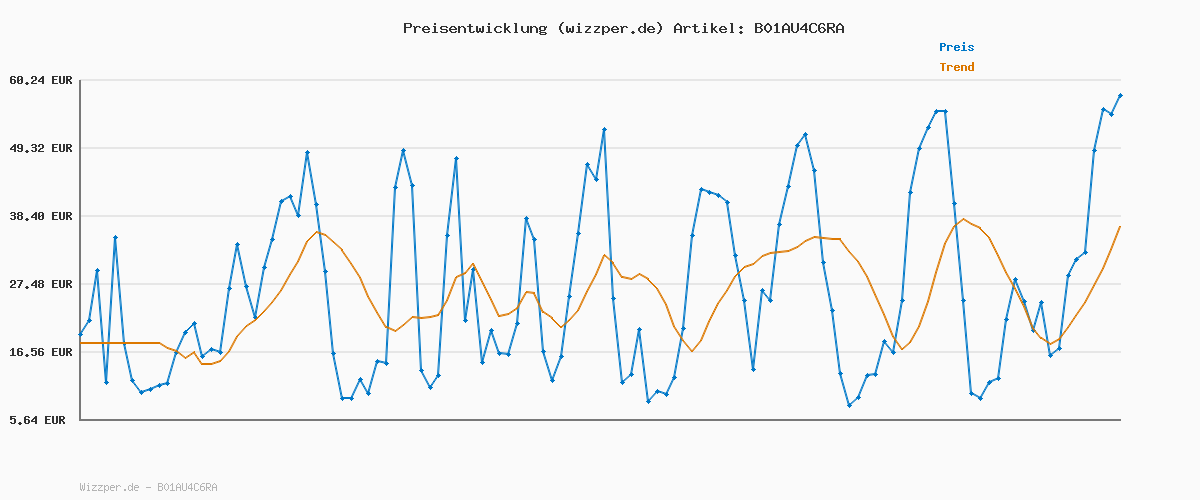This screenshot has width=1200, height=500.
Task: Click wizzper.de in the chart title
Action: coord(610,28)
